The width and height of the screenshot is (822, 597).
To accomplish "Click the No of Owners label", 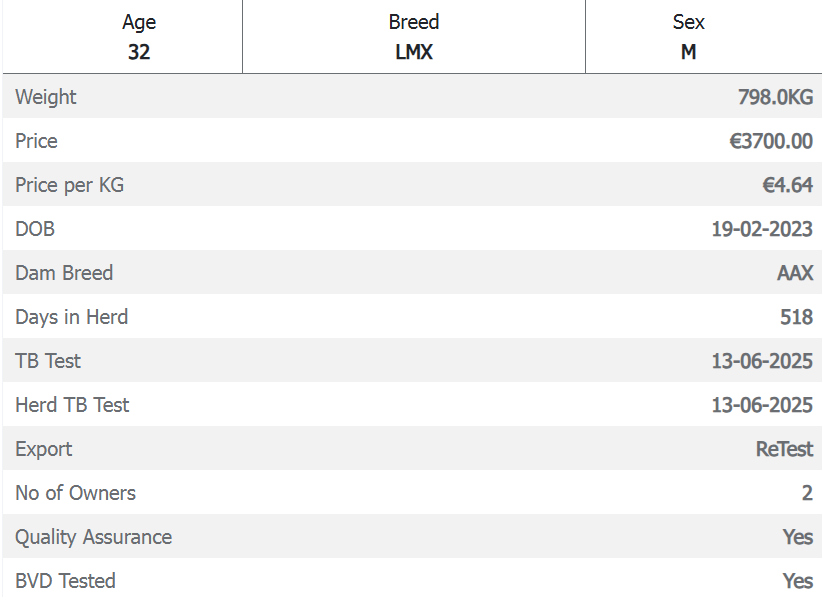I will pyautogui.click(x=75, y=493).
